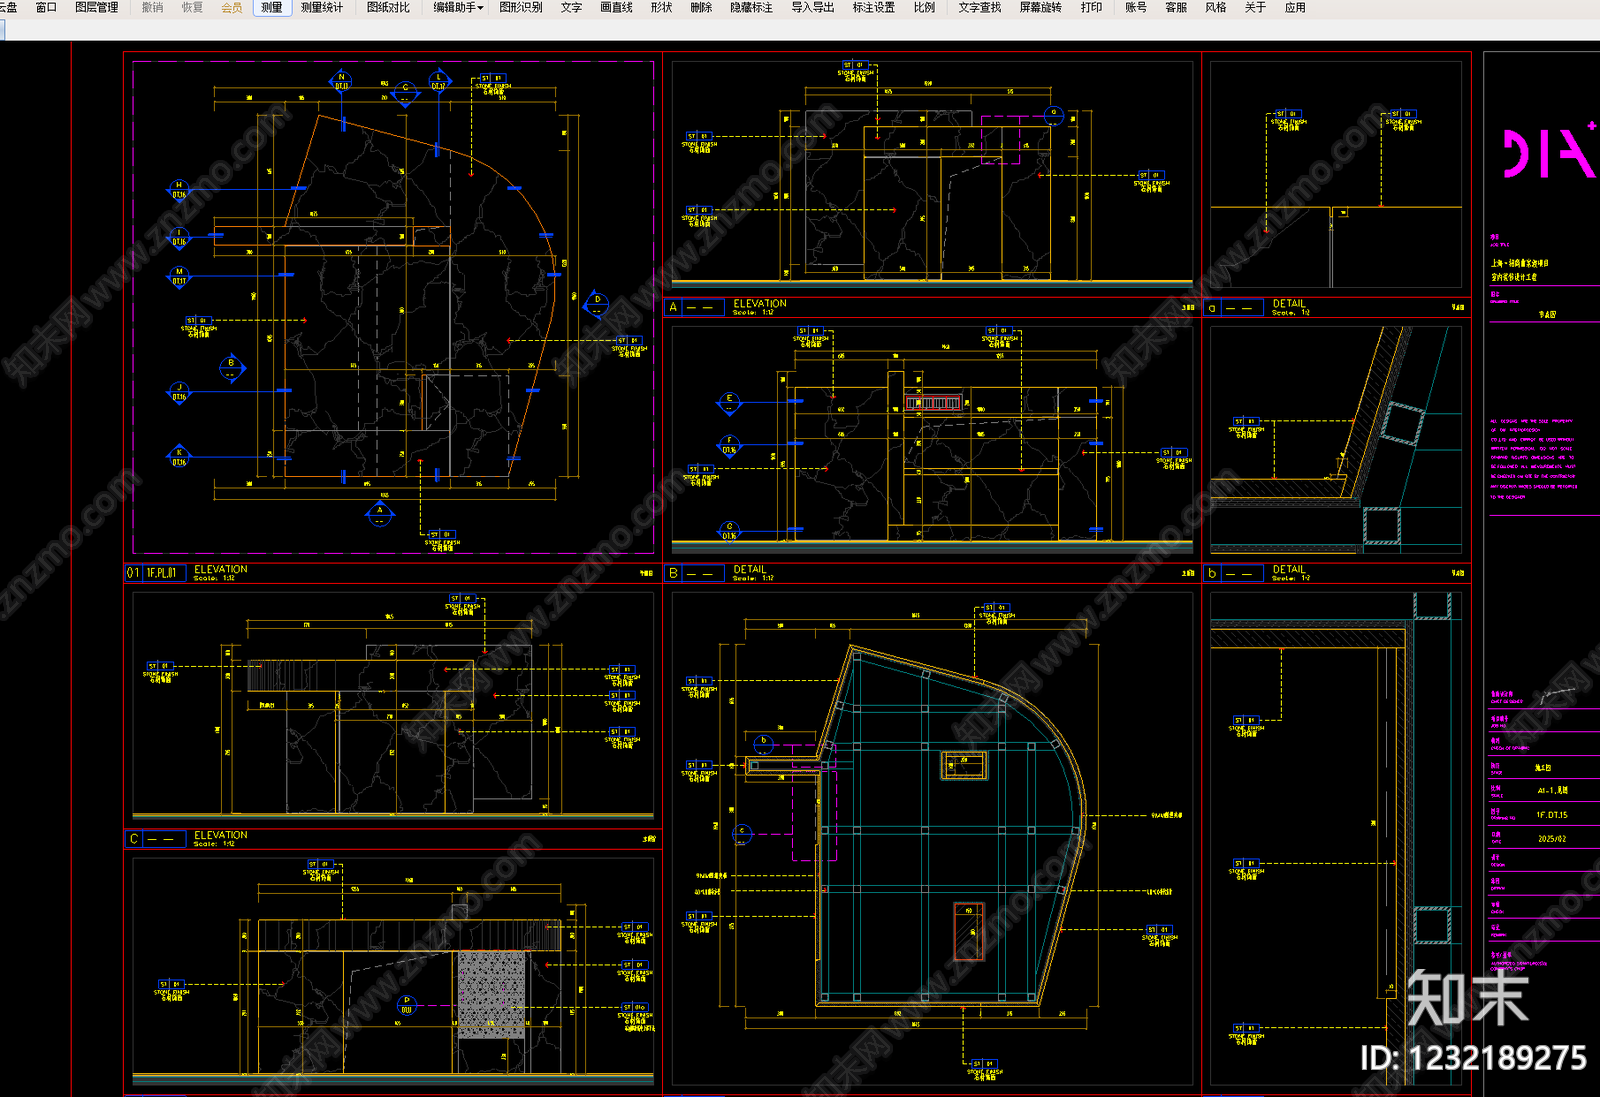Screen dimensions: 1600x1097
Task: Click the 1F.DT.15 drawing number in title block
Action: (x=1552, y=815)
